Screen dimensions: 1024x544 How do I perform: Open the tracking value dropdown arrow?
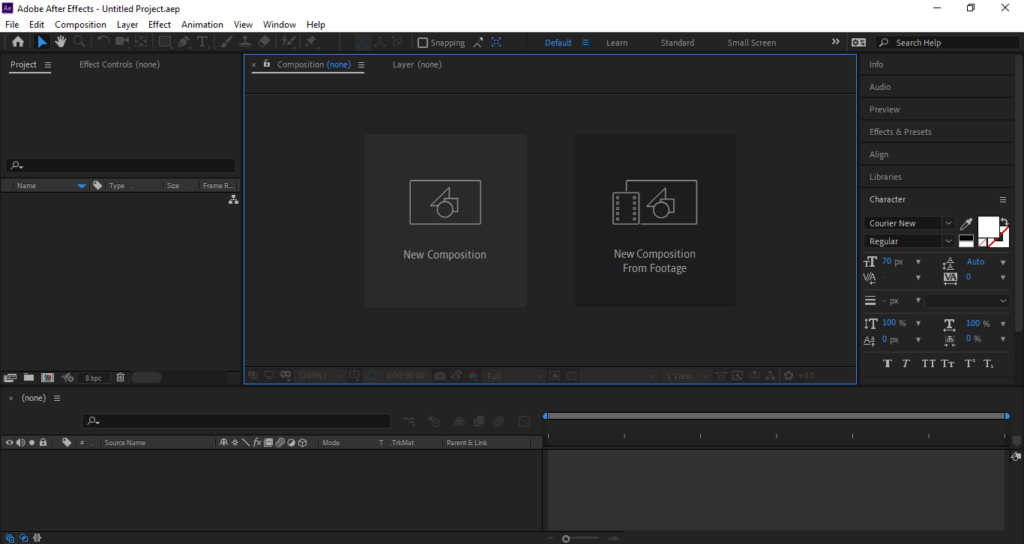click(x=1003, y=278)
